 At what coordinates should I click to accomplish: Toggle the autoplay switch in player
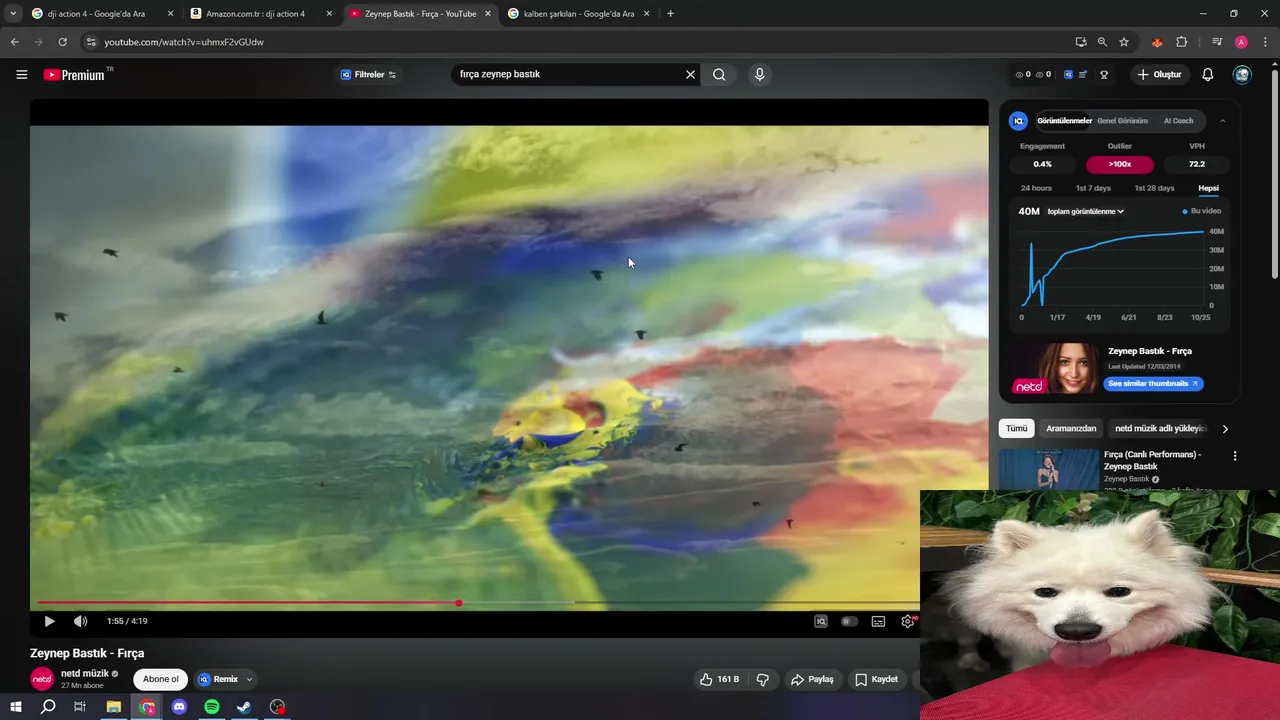pos(849,621)
